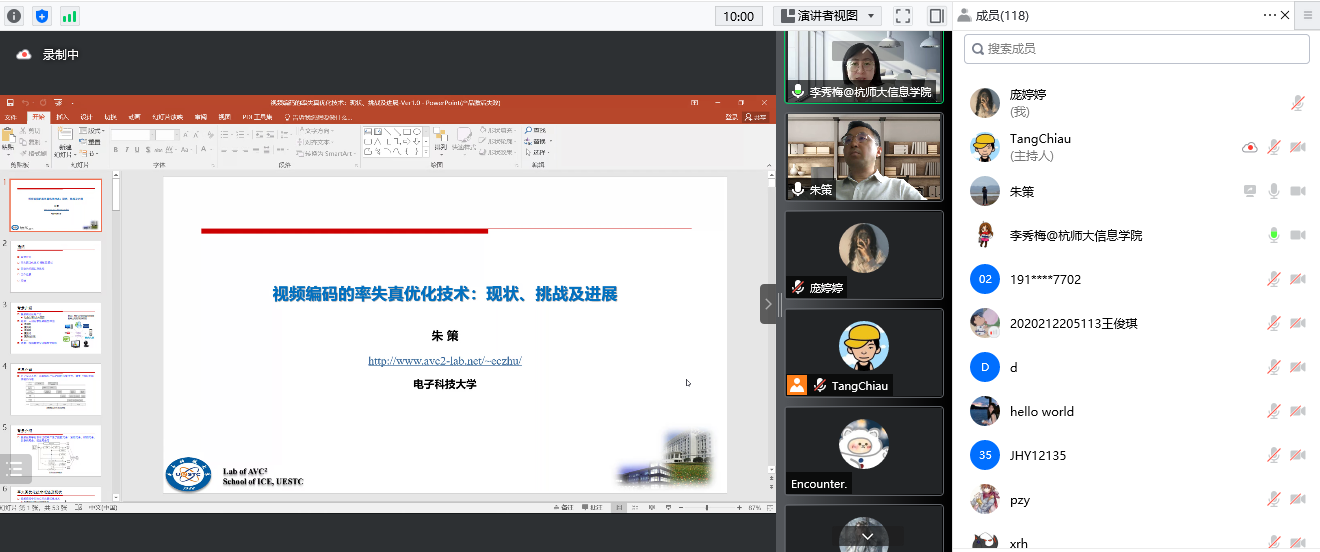This screenshot has height=552, width=1320.
Task: Collapse the video sidebar with the chevron handle
Action: point(768,304)
